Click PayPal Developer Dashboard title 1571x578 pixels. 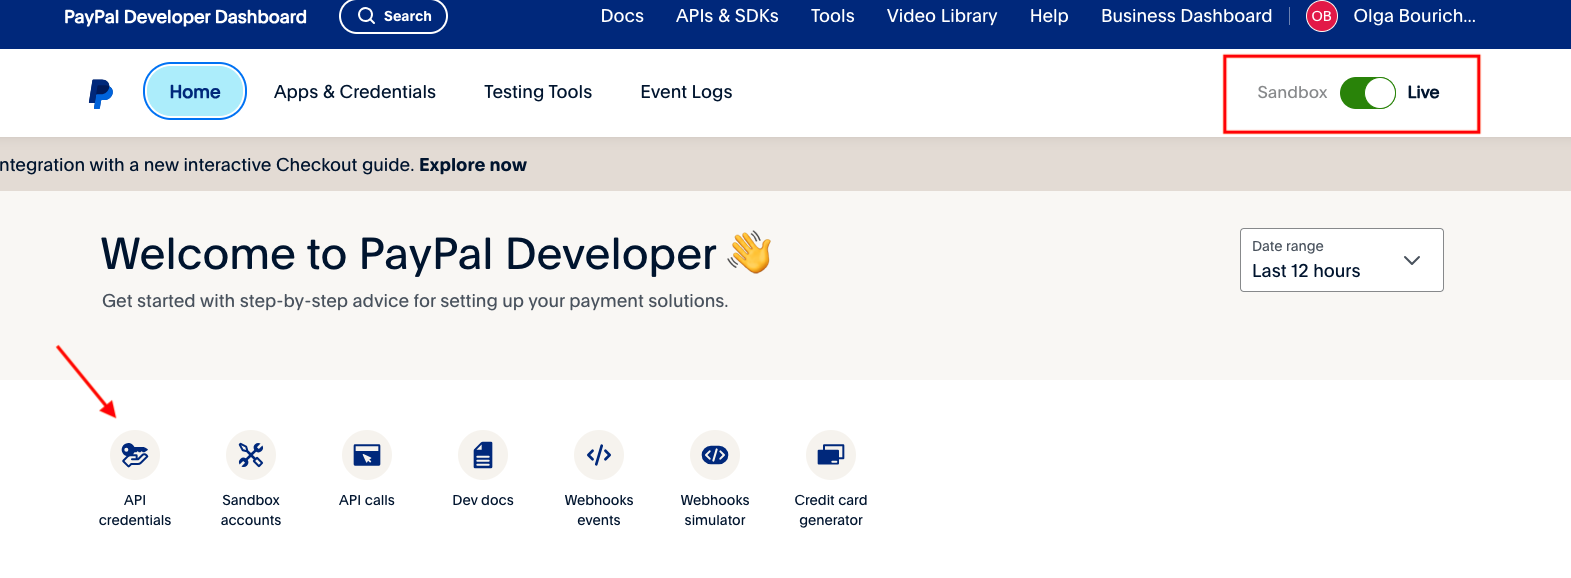(185, 17)
